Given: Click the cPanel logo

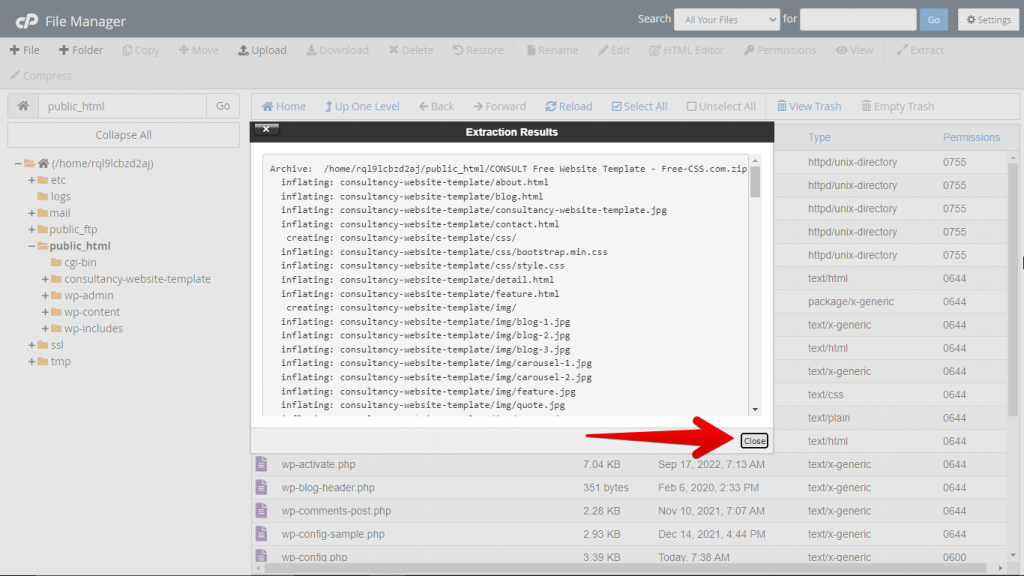Looking at the screenshot, I should [26, 20].
